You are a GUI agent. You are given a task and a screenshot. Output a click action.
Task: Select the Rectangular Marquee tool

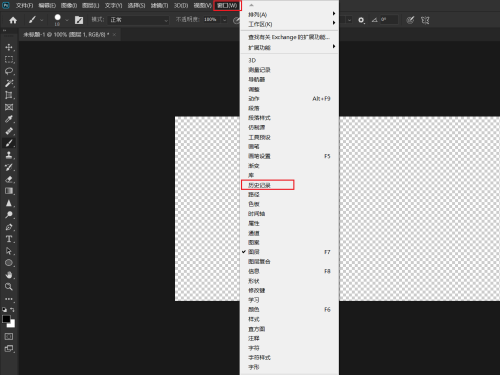(9, 59)
